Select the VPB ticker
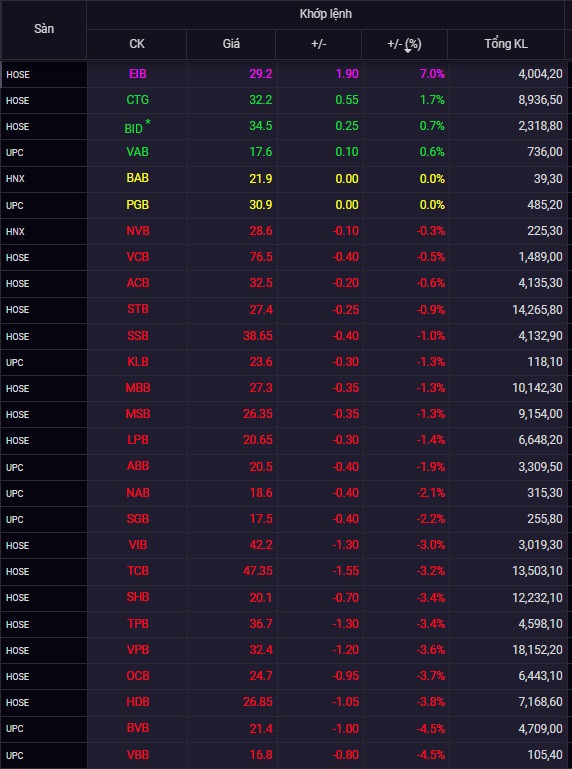Viewport: 572px width, 769px height. point(137,650)
